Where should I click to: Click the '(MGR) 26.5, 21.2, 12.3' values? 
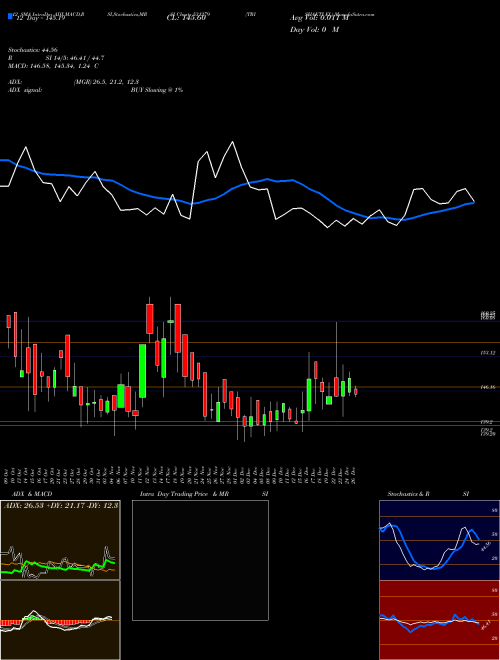tap(106, 82)
